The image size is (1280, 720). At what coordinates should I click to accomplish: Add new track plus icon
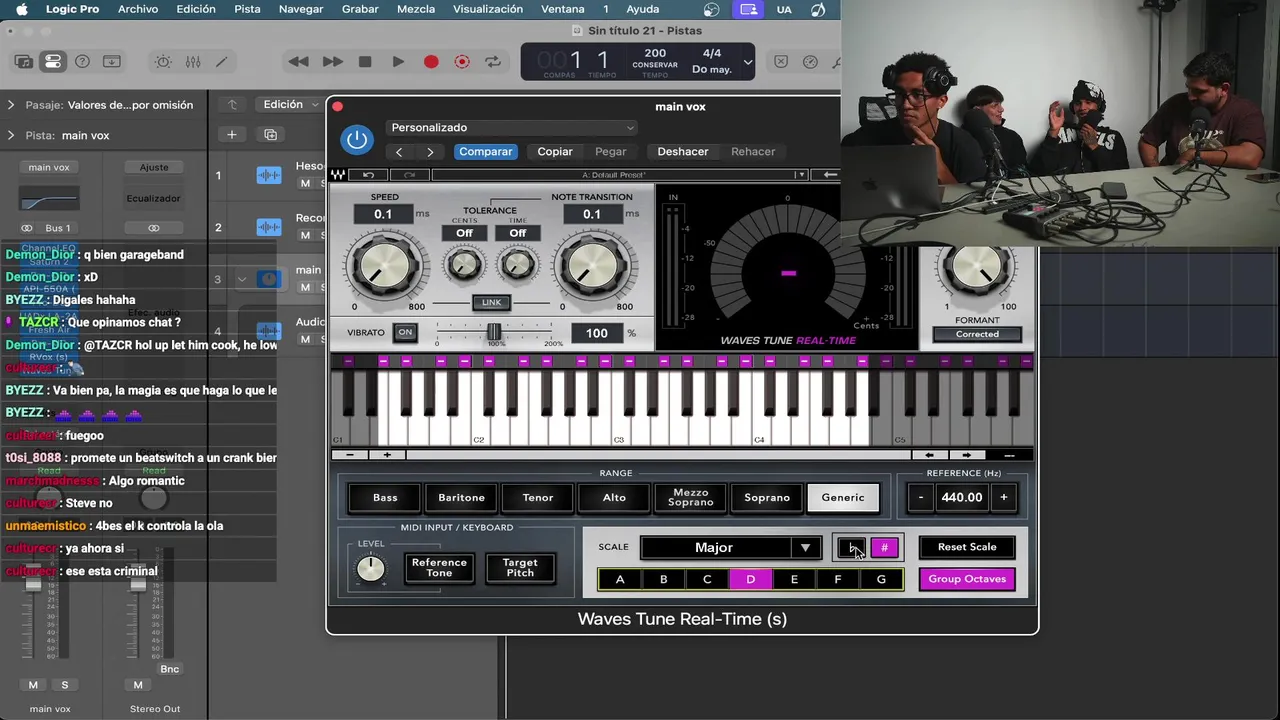231,135
